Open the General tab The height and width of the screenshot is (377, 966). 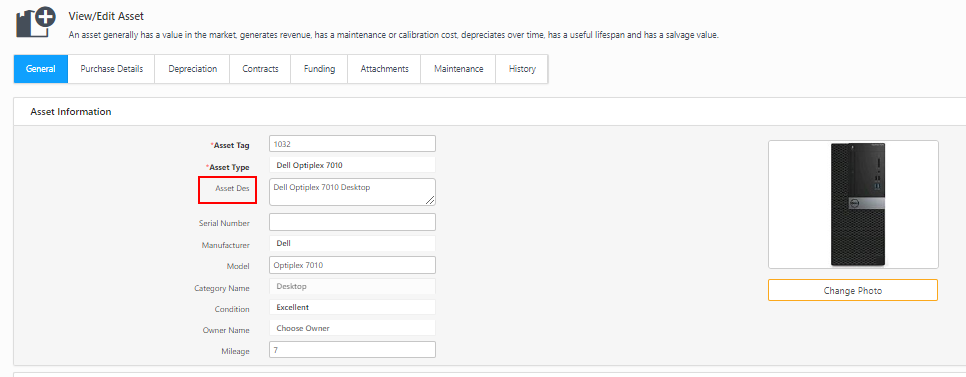click(41, 69)
